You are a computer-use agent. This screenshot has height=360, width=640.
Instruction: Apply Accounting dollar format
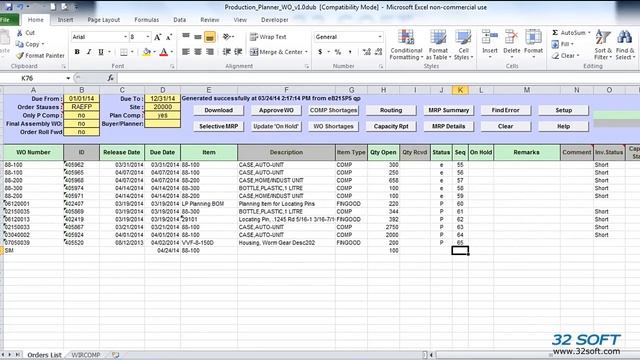[x=320, y=52]
